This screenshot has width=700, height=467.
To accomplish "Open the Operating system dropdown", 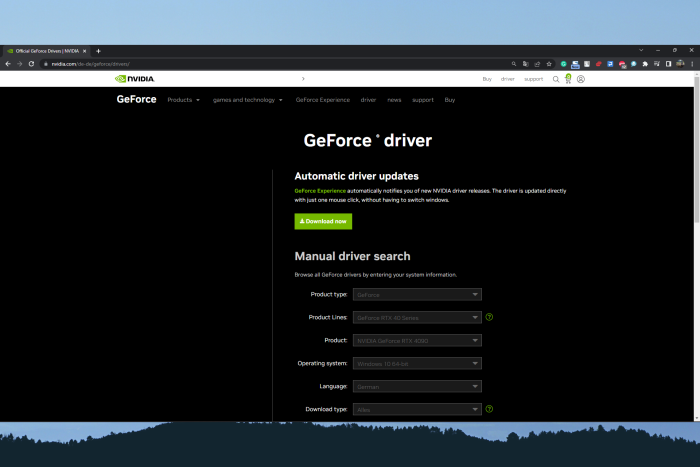I will point(417,363).
